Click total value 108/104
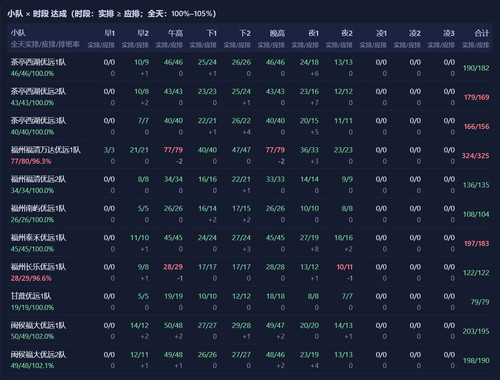 (476, 214)
